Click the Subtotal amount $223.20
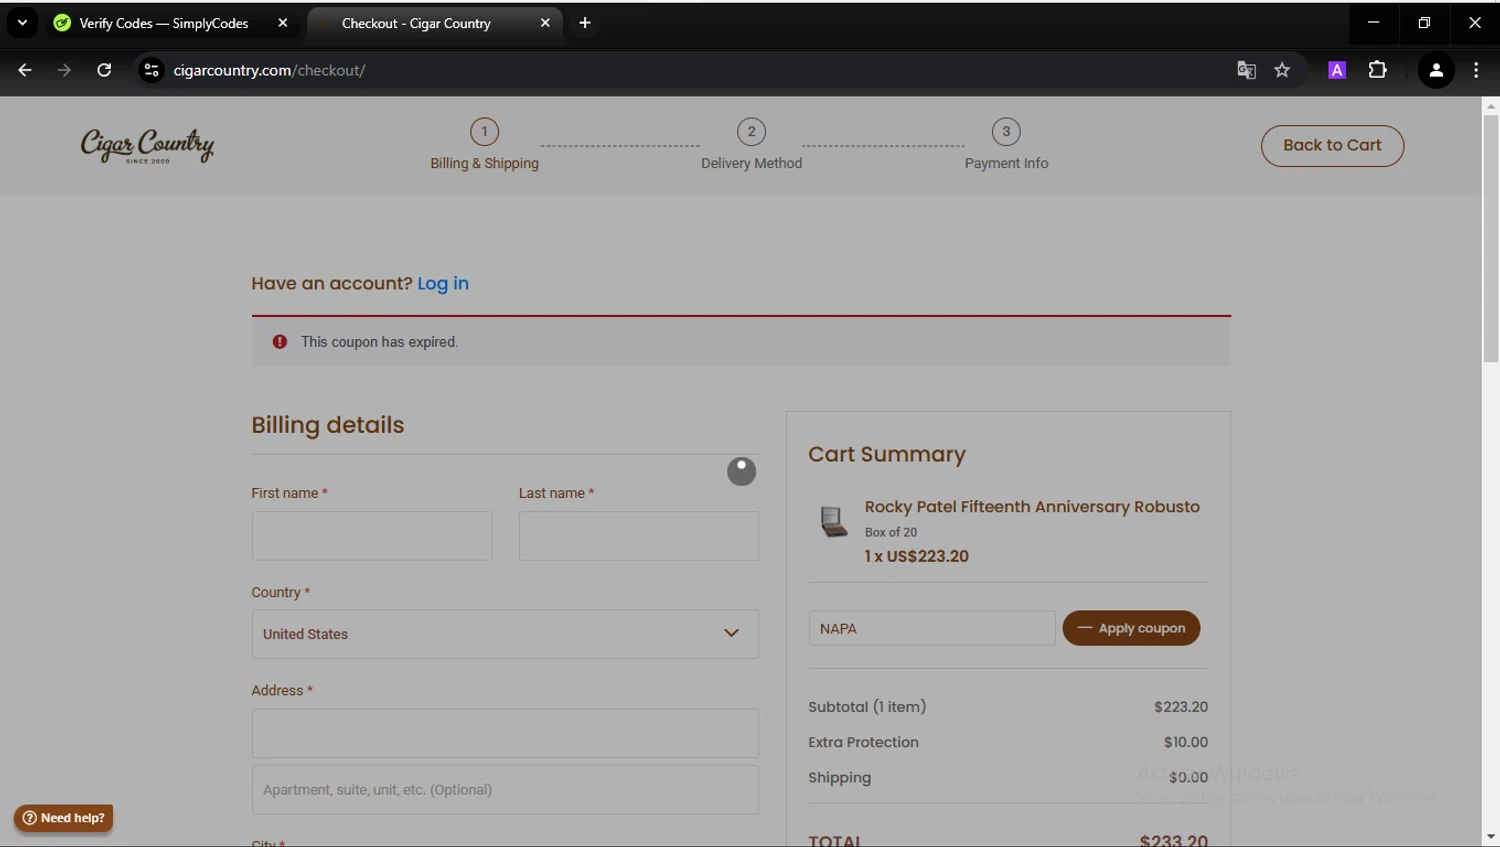 [1181, 707]
